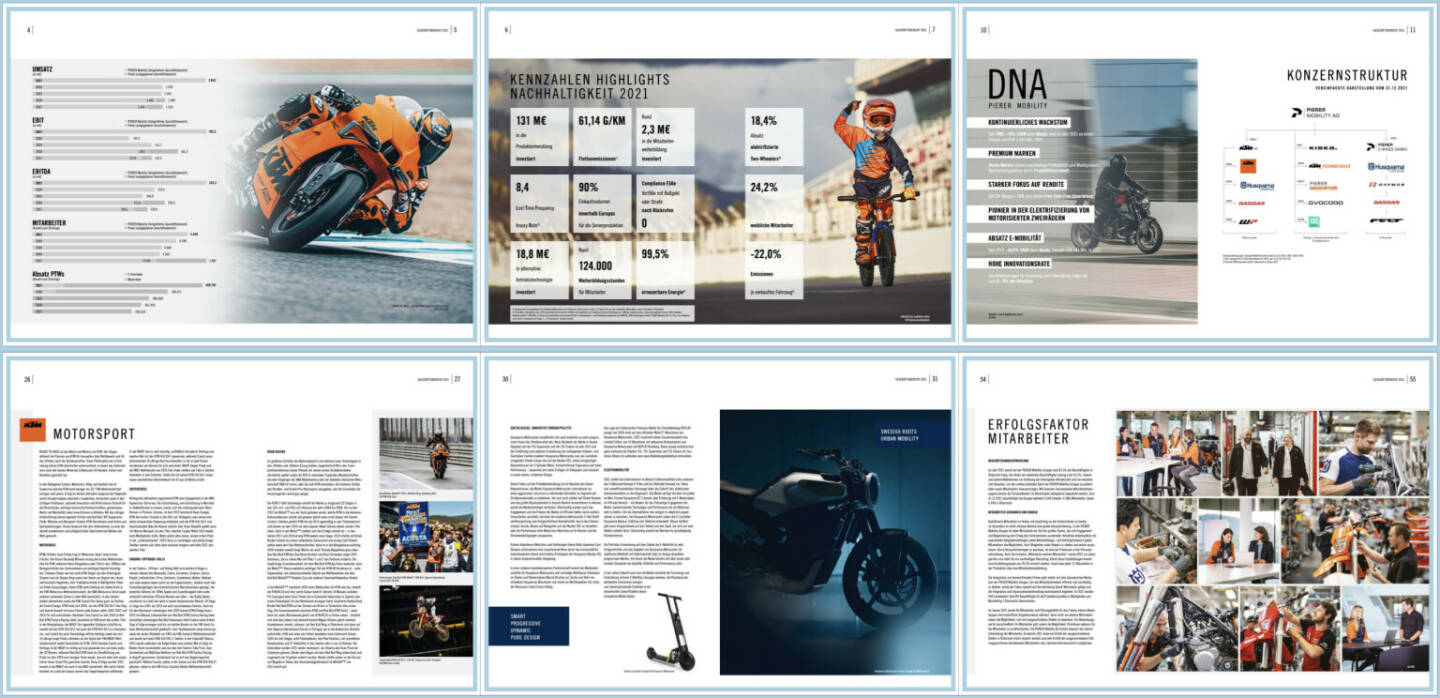1440x698 pixels.
Task: Click the R Raymon logo
Action: pyautogui.click(x=1385, y=185)
